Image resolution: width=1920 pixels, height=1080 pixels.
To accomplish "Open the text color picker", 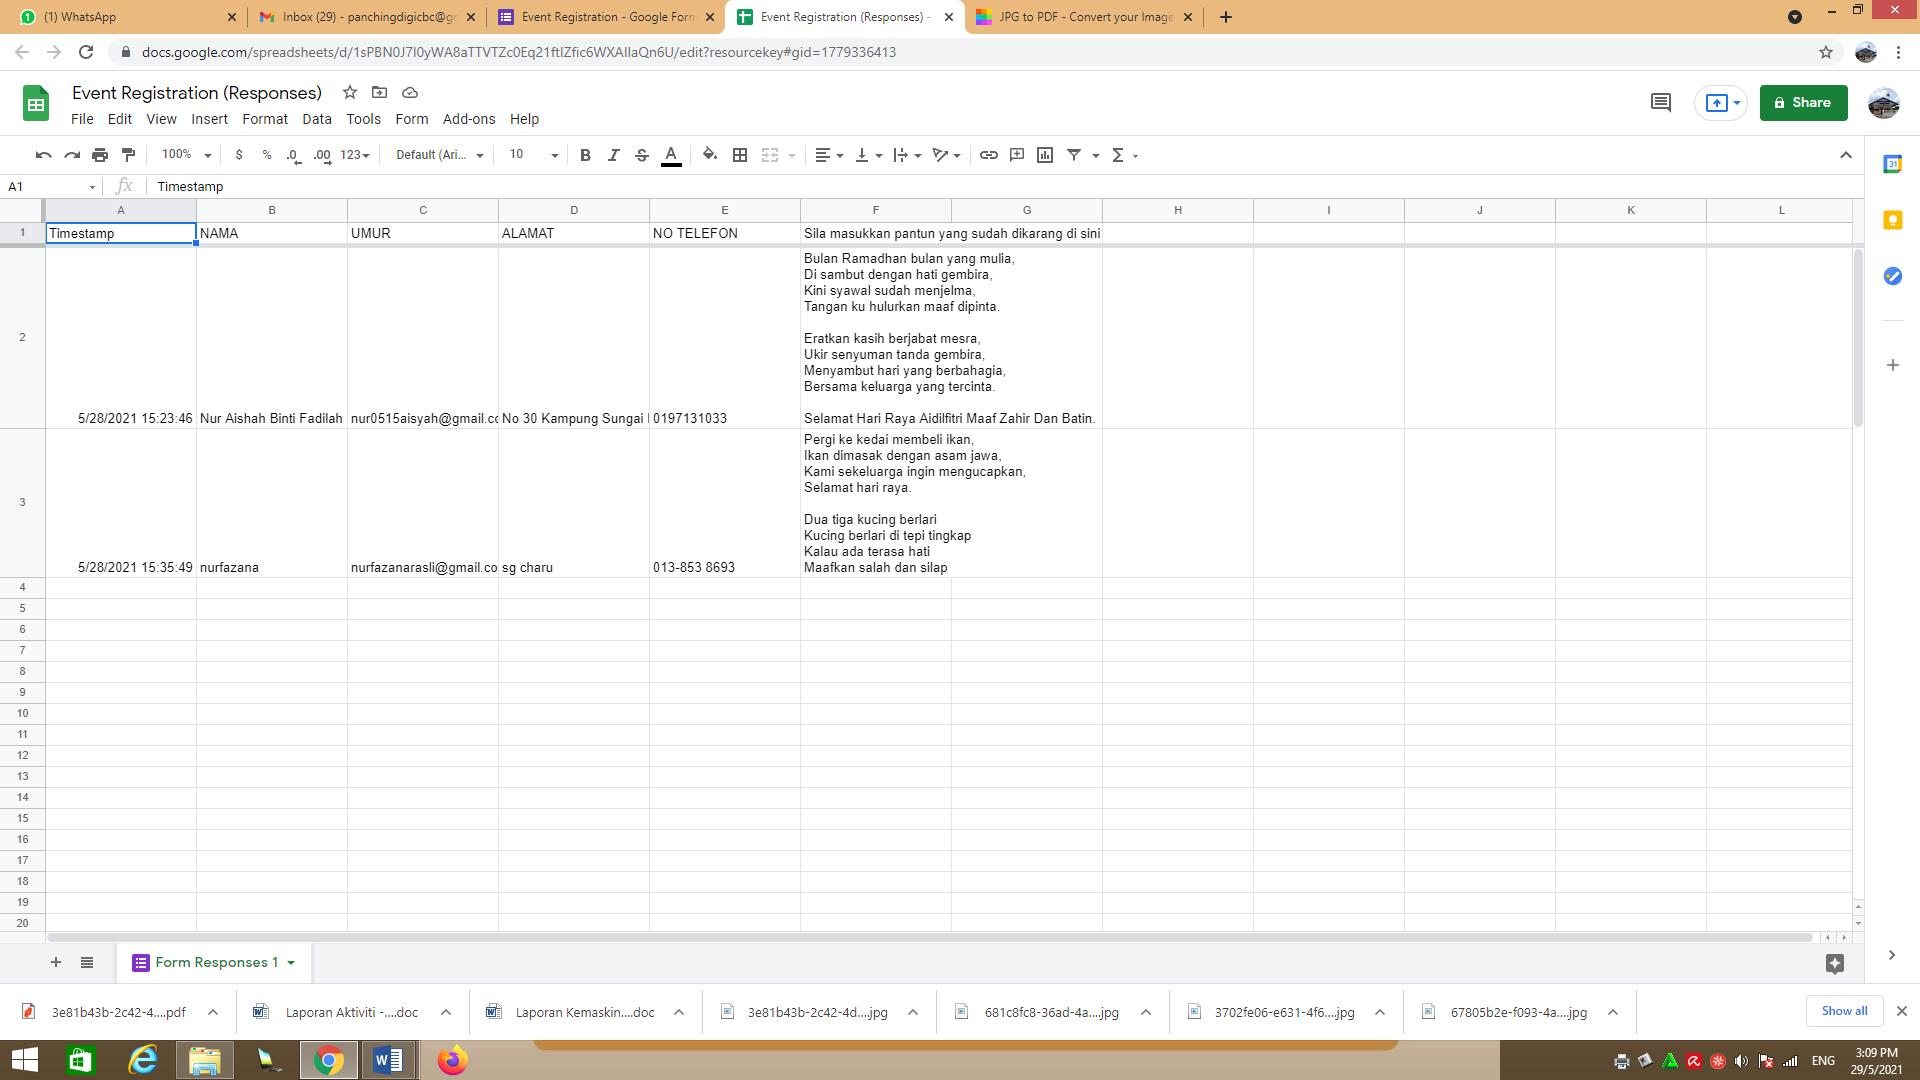I will click(671, 155).
